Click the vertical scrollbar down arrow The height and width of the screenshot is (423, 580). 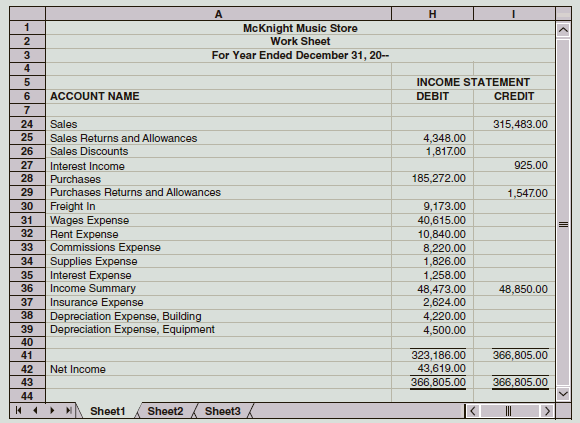click(x=563, y=393)
